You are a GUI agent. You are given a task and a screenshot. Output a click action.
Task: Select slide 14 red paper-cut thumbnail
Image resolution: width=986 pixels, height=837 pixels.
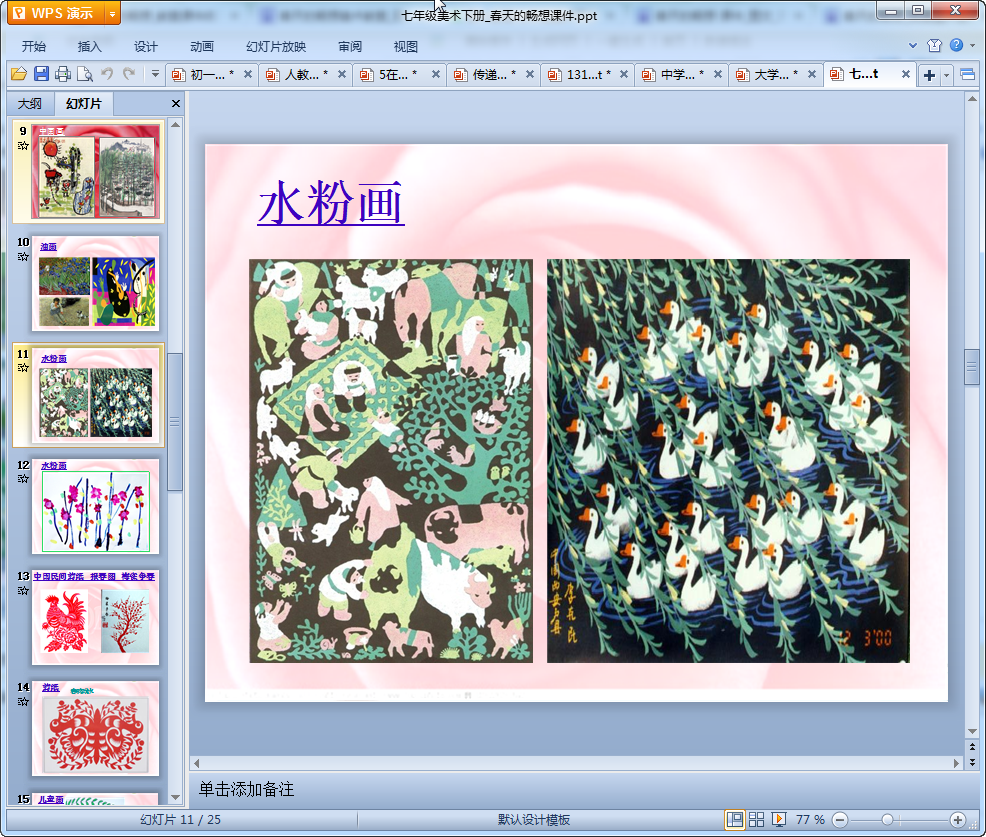[x=96, y=728]
